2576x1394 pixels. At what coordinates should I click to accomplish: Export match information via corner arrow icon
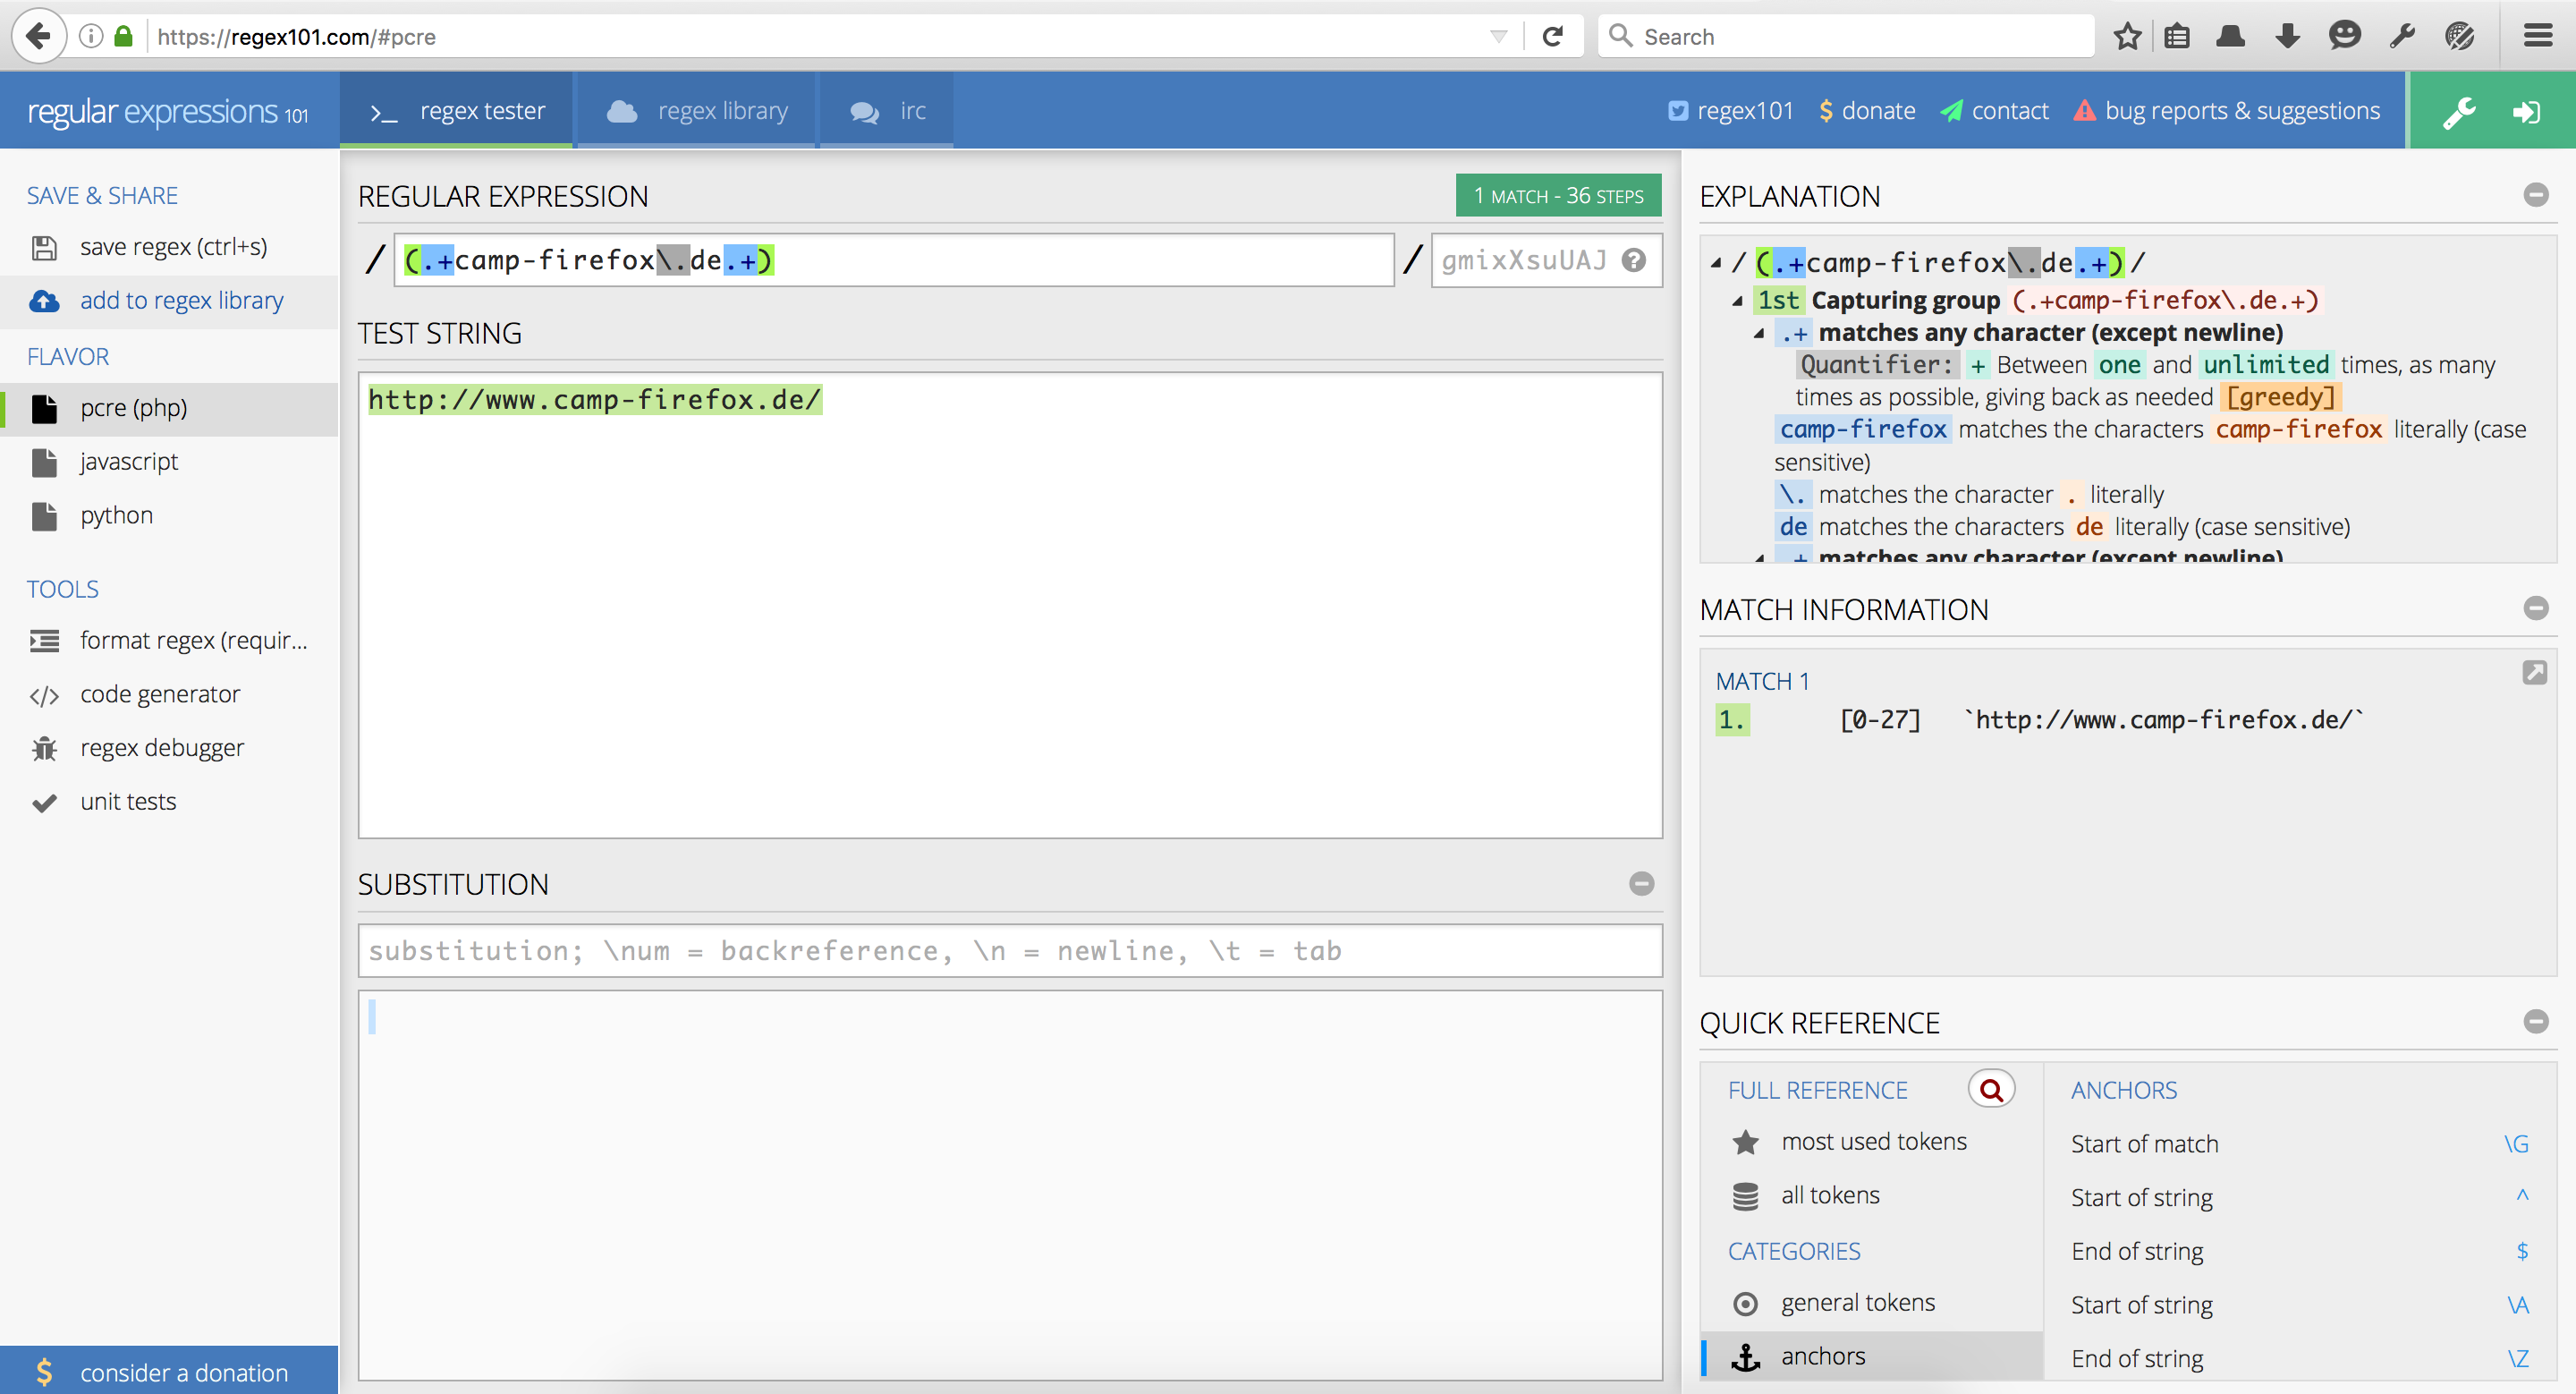[x=2534, y=672]
